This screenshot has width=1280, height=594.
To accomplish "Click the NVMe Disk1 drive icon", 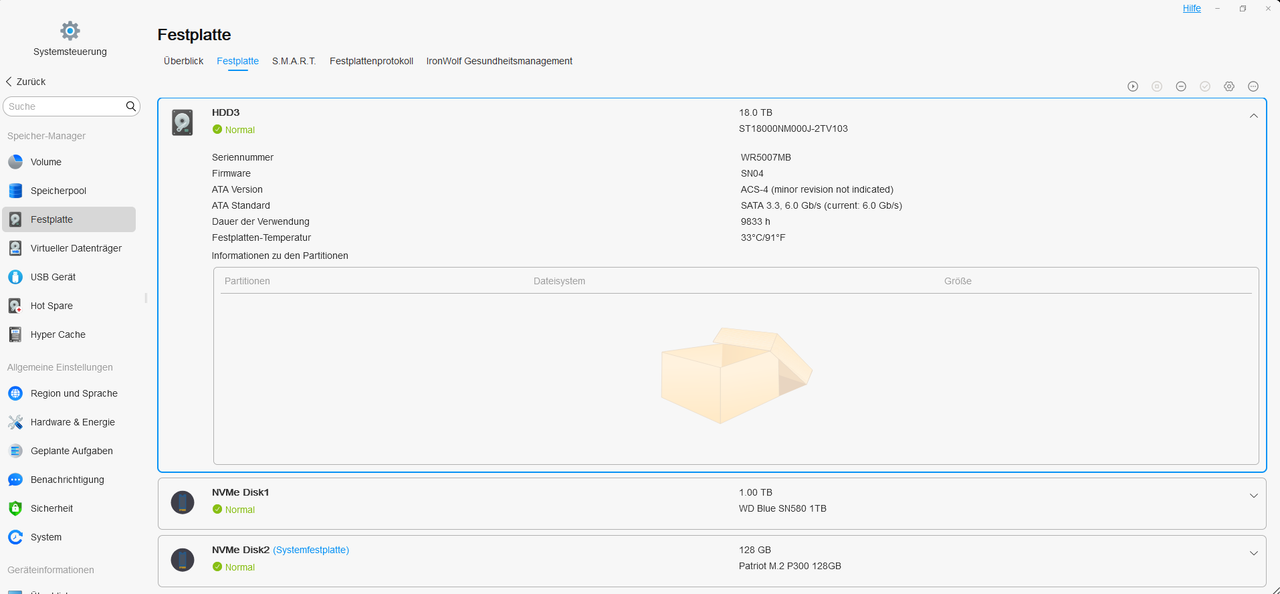I will click(x=182, y=502).
